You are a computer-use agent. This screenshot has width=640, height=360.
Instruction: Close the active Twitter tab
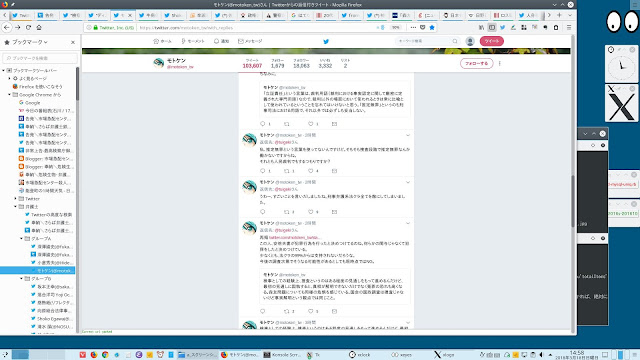click(130, 15)
